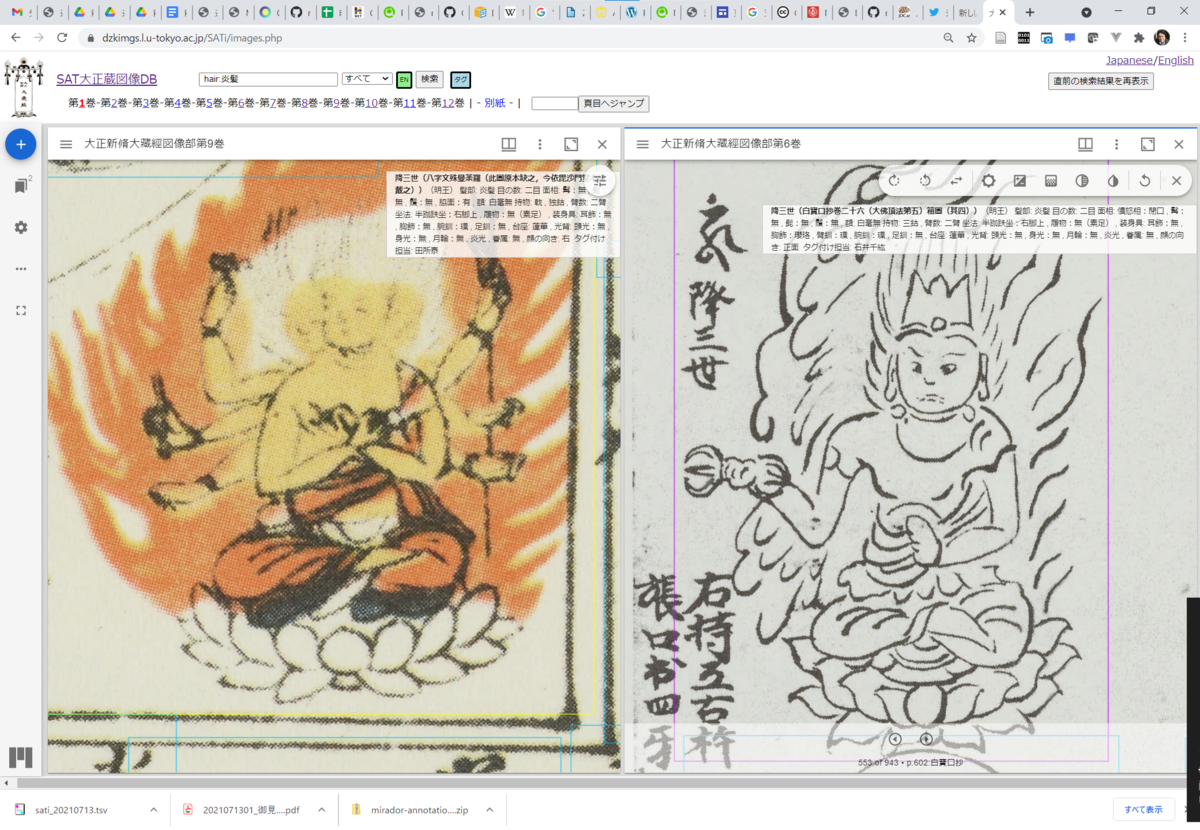Click the hair:炎髪 search field
Image resolution: width=1200 pixels, height=830 pixels.
click(x=268, y=79)
